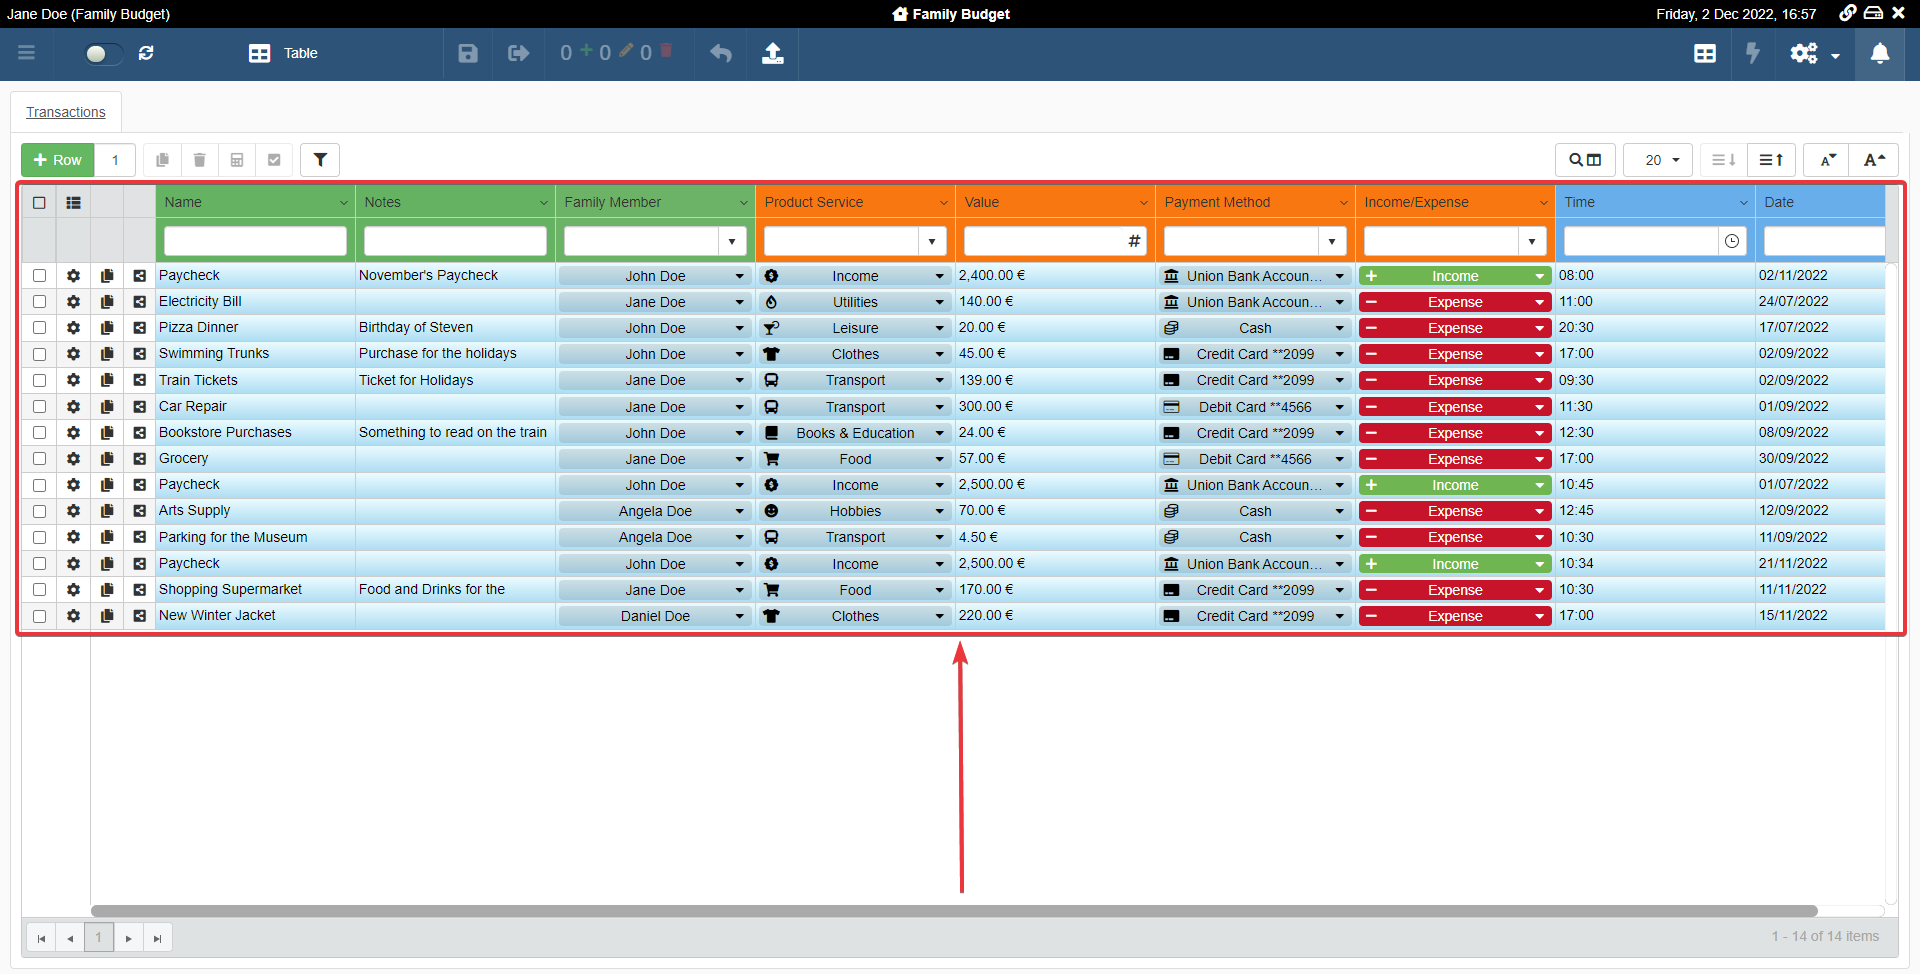Open Payment Method filter dropdown

pyautogui.click(x=1331, y=241)
